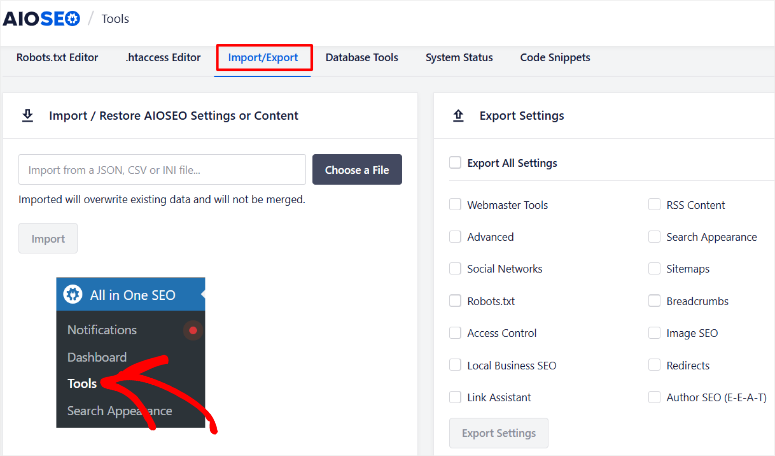
Task: Open the Robots.txt Editor tab
Action: pyautogui.click(x=57, y=57)
